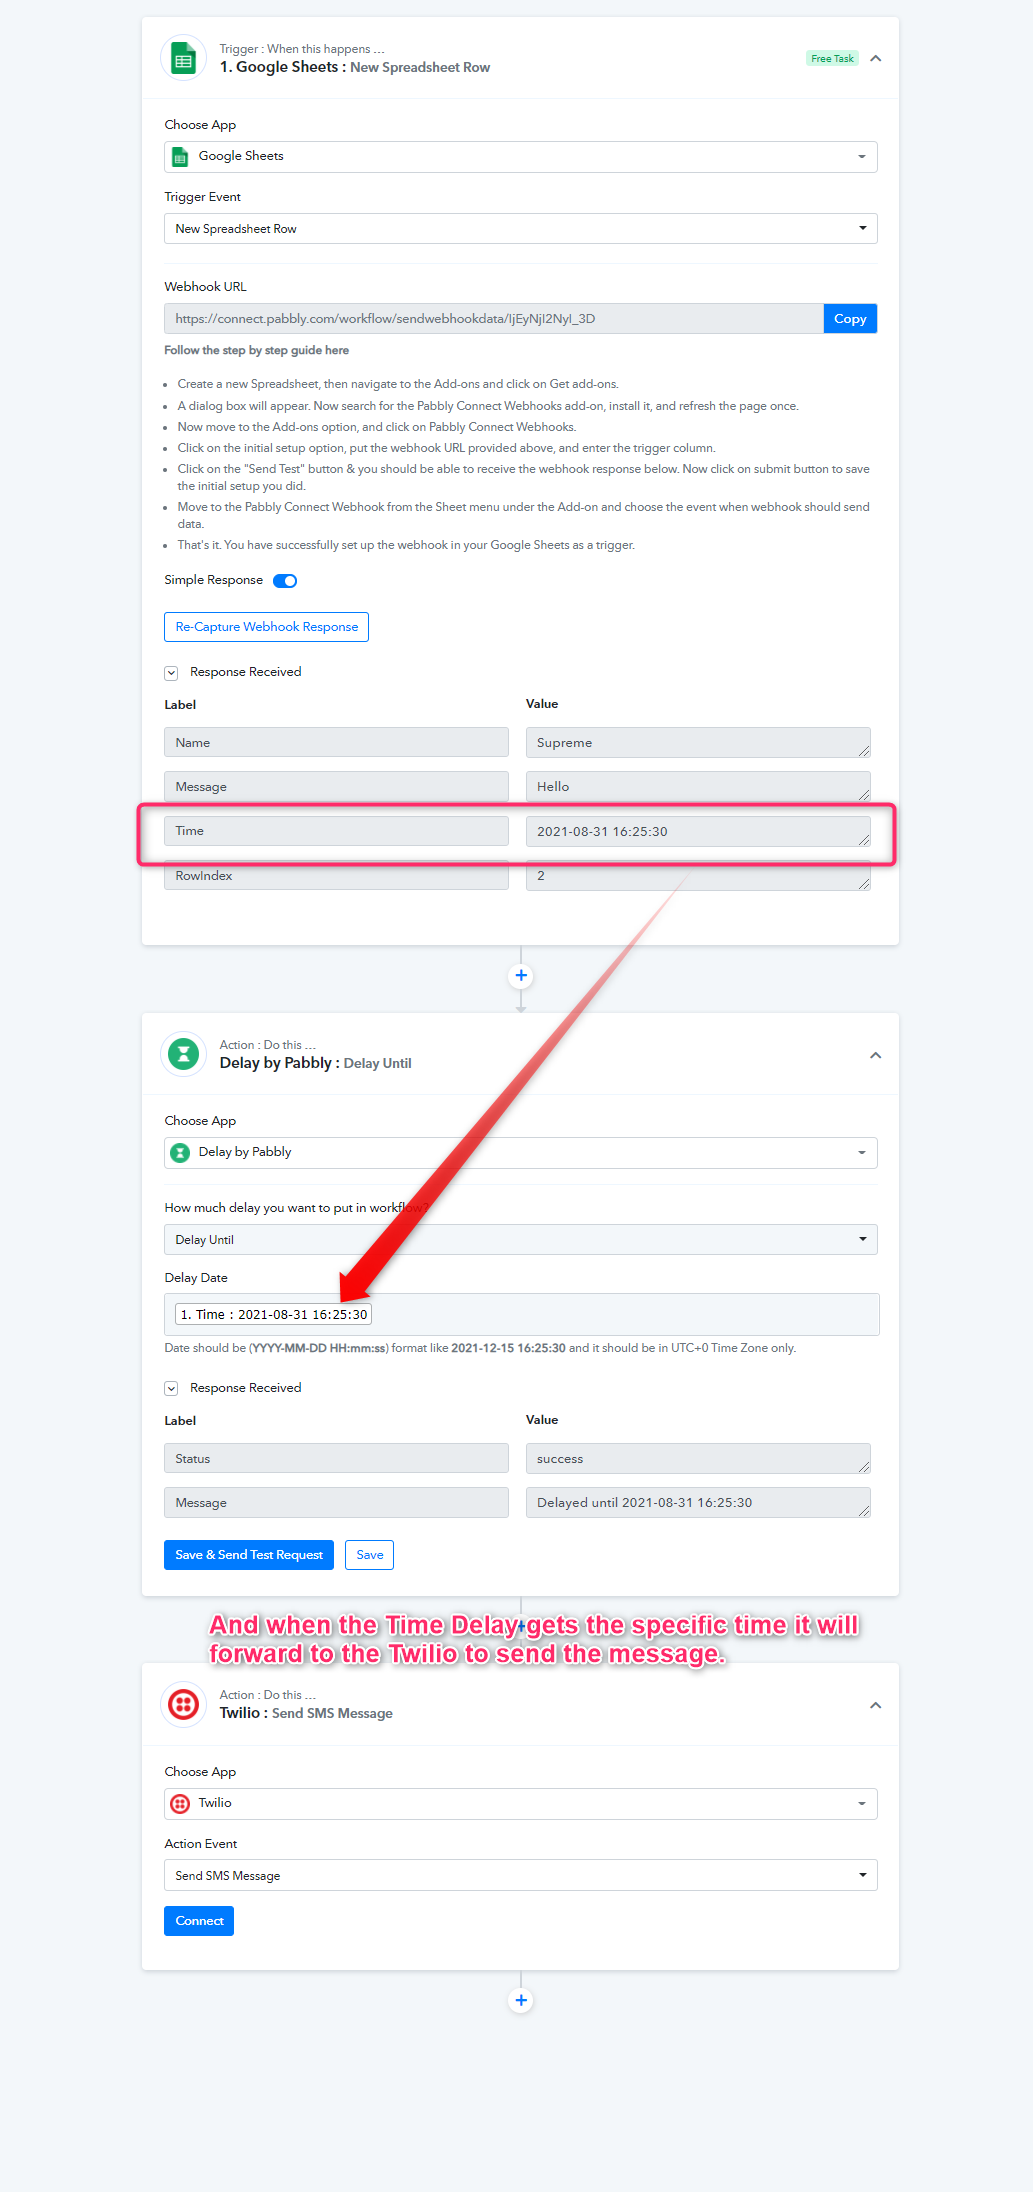Collapse the Twilio action panel
This screenshot has height=2192, width=1033.
(876, 1705)
